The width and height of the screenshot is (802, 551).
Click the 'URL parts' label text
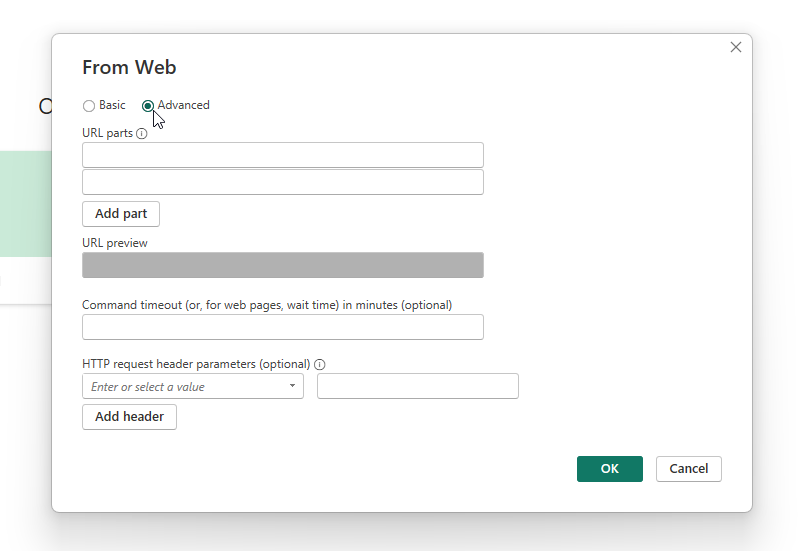click(x=107, y=133)
